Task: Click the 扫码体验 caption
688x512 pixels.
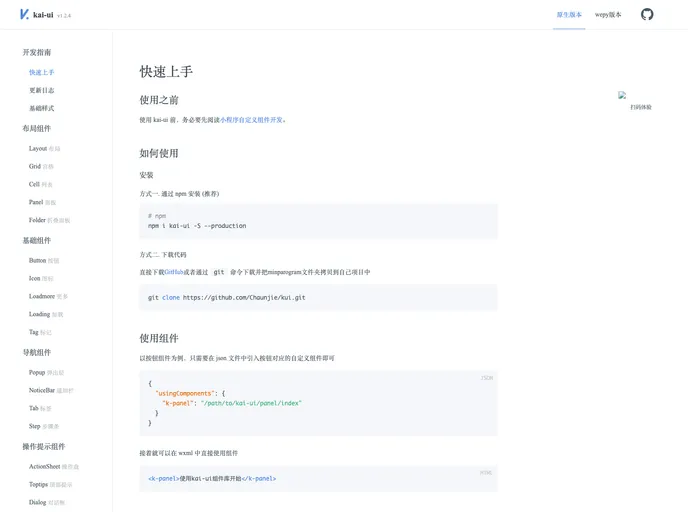Action: coord(641,107)
